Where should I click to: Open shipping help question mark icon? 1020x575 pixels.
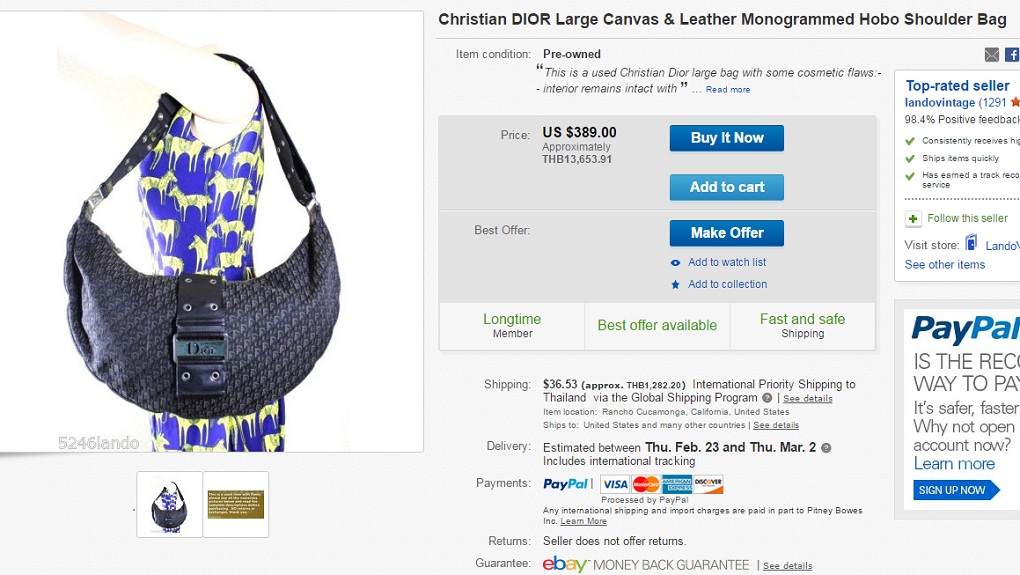pos(767,398)
